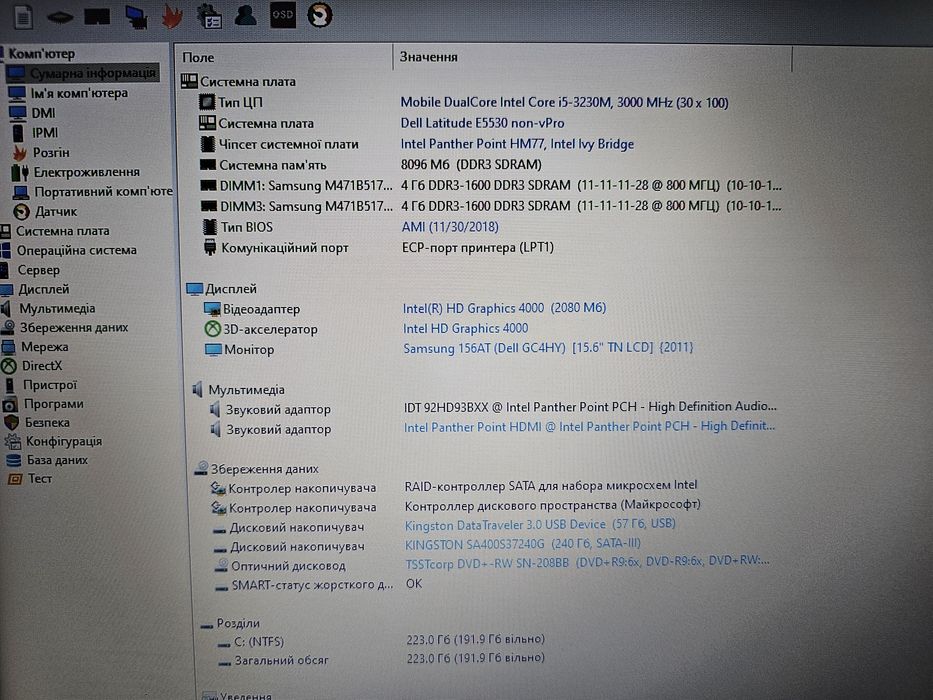Open the Intel Core i5-3230M CPU link
The height and width of the screenshot is (700, 933).
[x=564, y=102]
